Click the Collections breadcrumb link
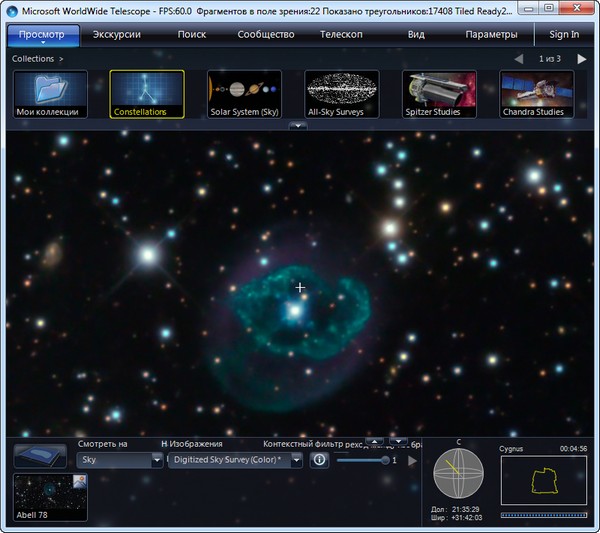Image resolution: width=600 pixels, height=533 pixels. [32, 59]
